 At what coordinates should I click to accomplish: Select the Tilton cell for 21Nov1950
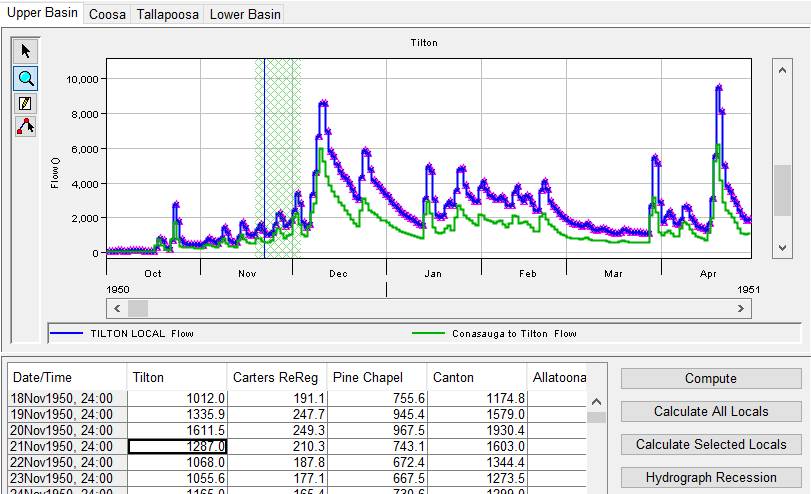178,446
